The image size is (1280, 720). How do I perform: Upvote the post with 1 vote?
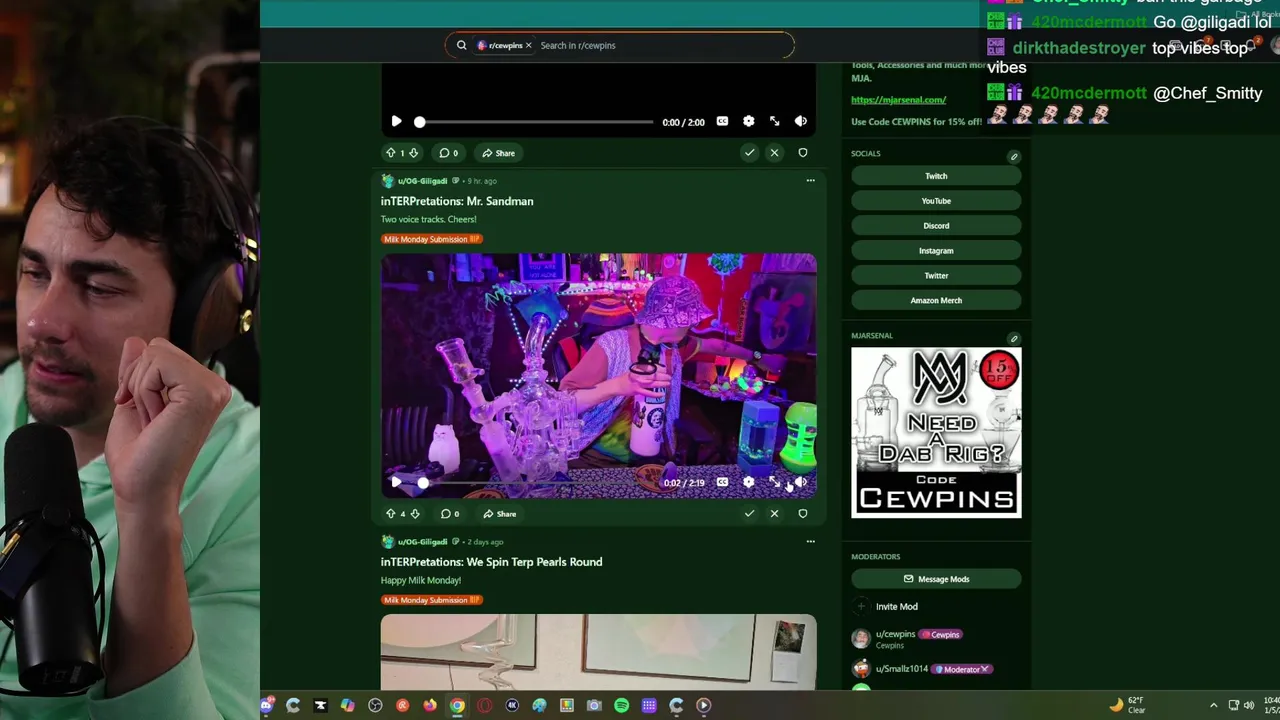click(x=390, y=153)
